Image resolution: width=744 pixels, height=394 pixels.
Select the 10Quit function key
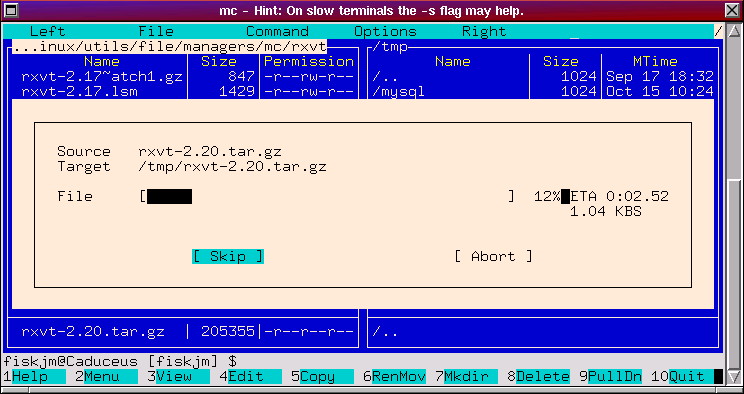(x=682, y=376)
